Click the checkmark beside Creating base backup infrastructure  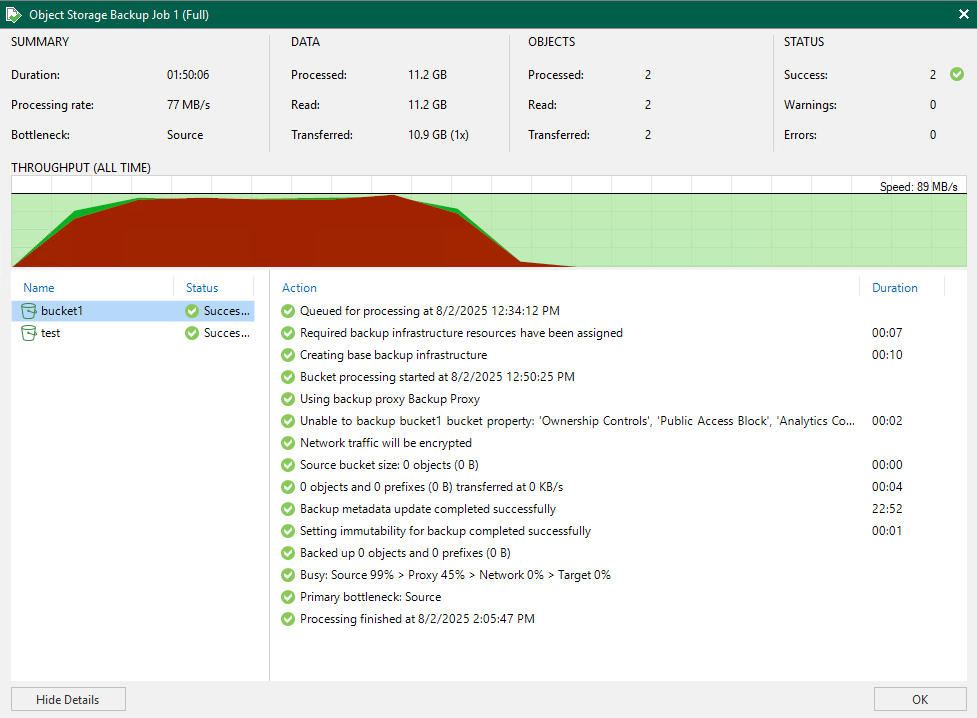288,355
